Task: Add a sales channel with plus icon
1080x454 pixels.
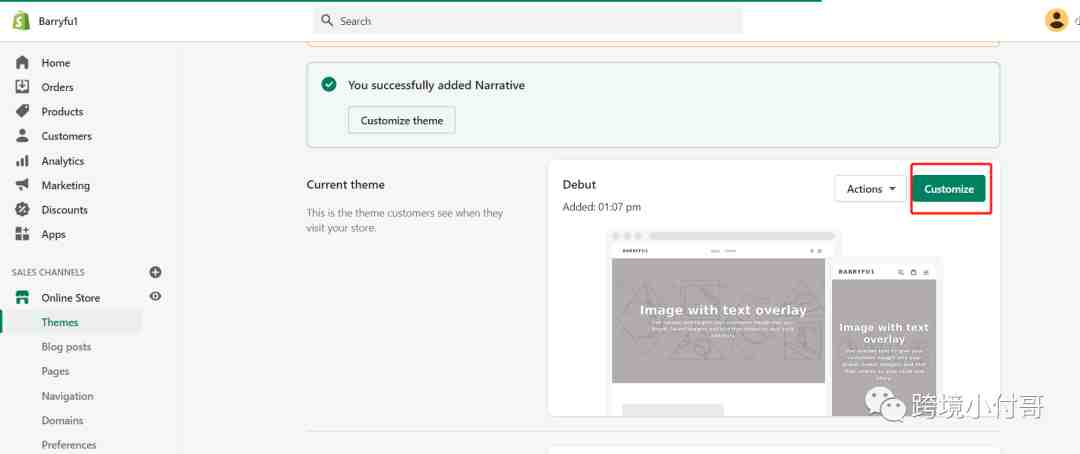Action: click(x=155, y=272)
